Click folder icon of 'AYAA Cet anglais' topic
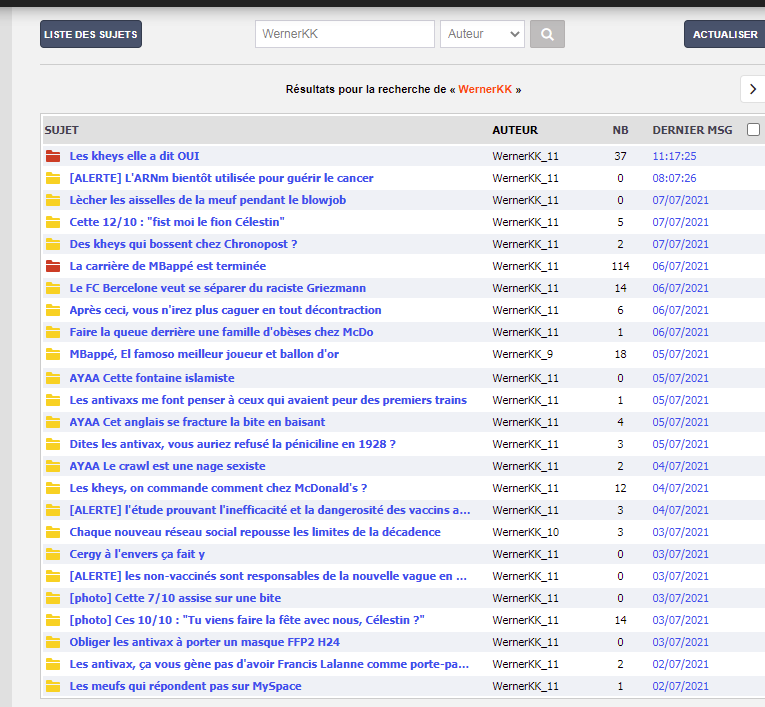765x707 pixels. pyautogui.click(x=53, y=422)
